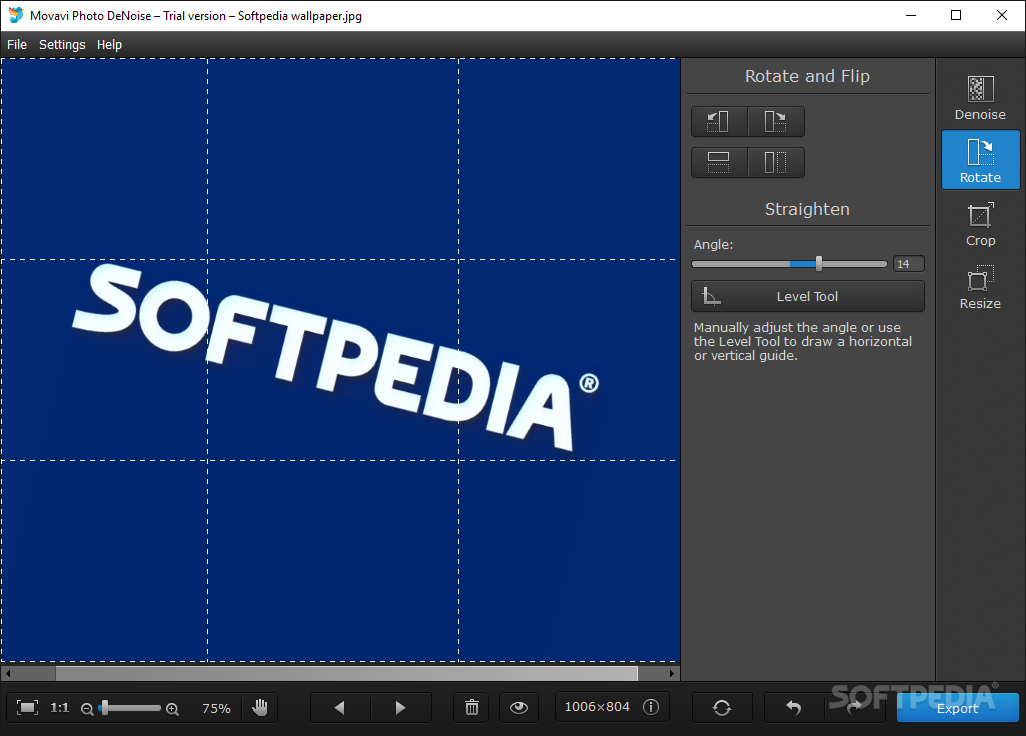Click the scrollbar right arrow
Image resolution: width=1026 pixels, height=736 pixels.
[x=671, y=673]
